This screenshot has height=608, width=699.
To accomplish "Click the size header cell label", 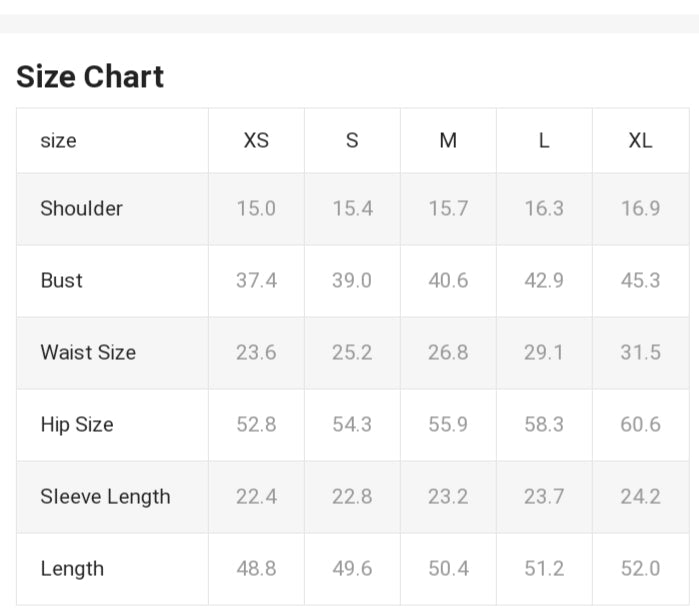I will (58, 141).
